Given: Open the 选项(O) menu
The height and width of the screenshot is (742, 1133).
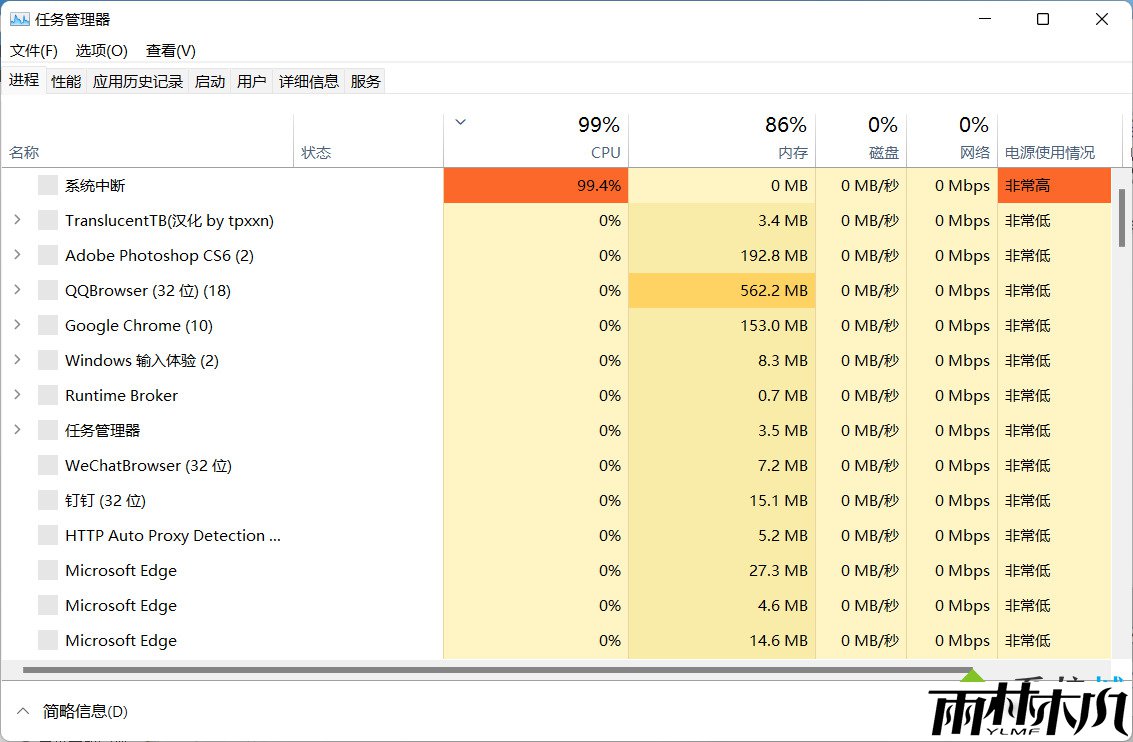Looking at the screenshot, I should pyautogui.click(x=102, y=51).
